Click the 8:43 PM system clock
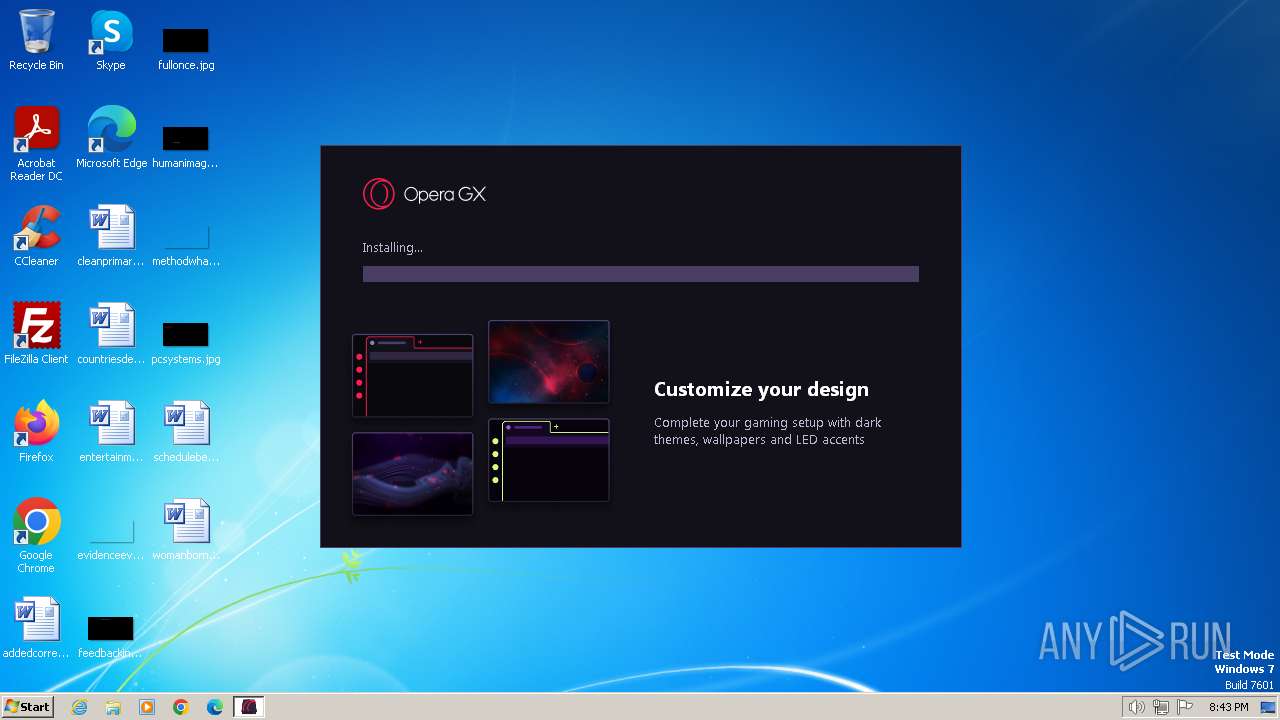 tap(1228, 707)
